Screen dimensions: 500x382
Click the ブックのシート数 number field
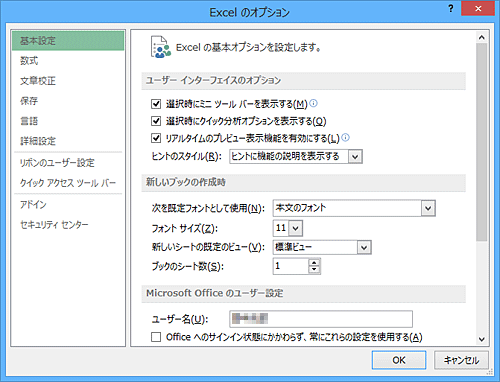(291, 266)
